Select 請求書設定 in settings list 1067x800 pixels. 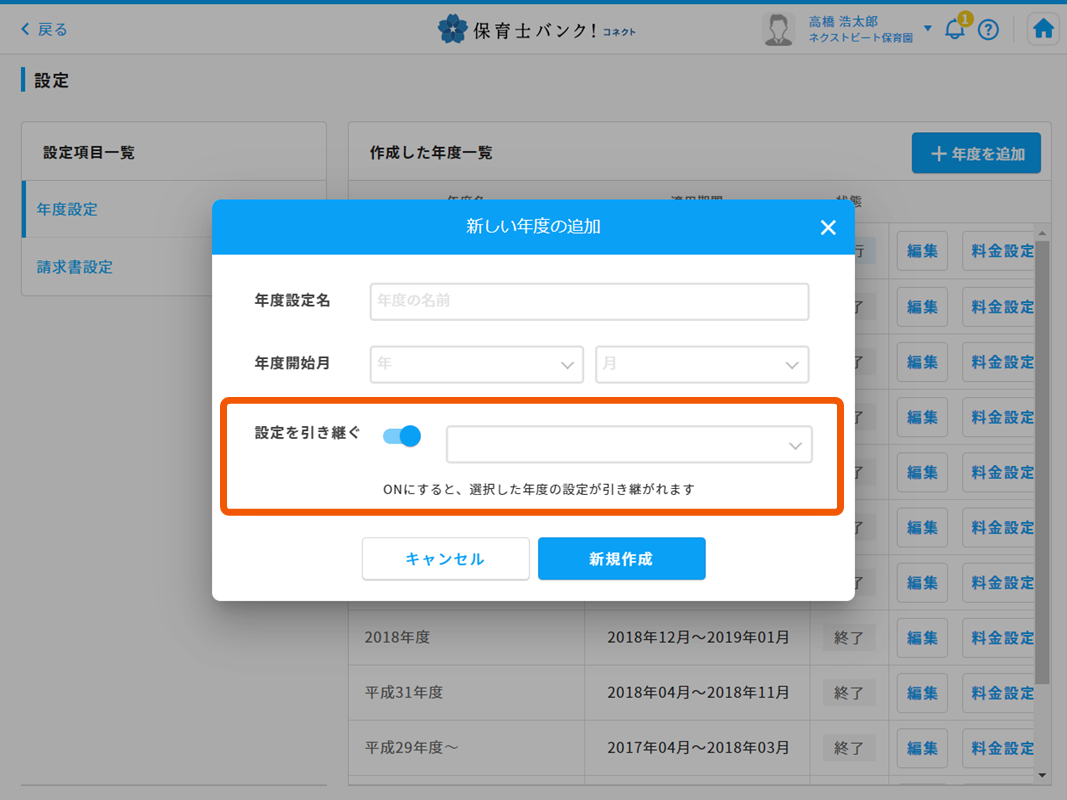coord(75,267)
